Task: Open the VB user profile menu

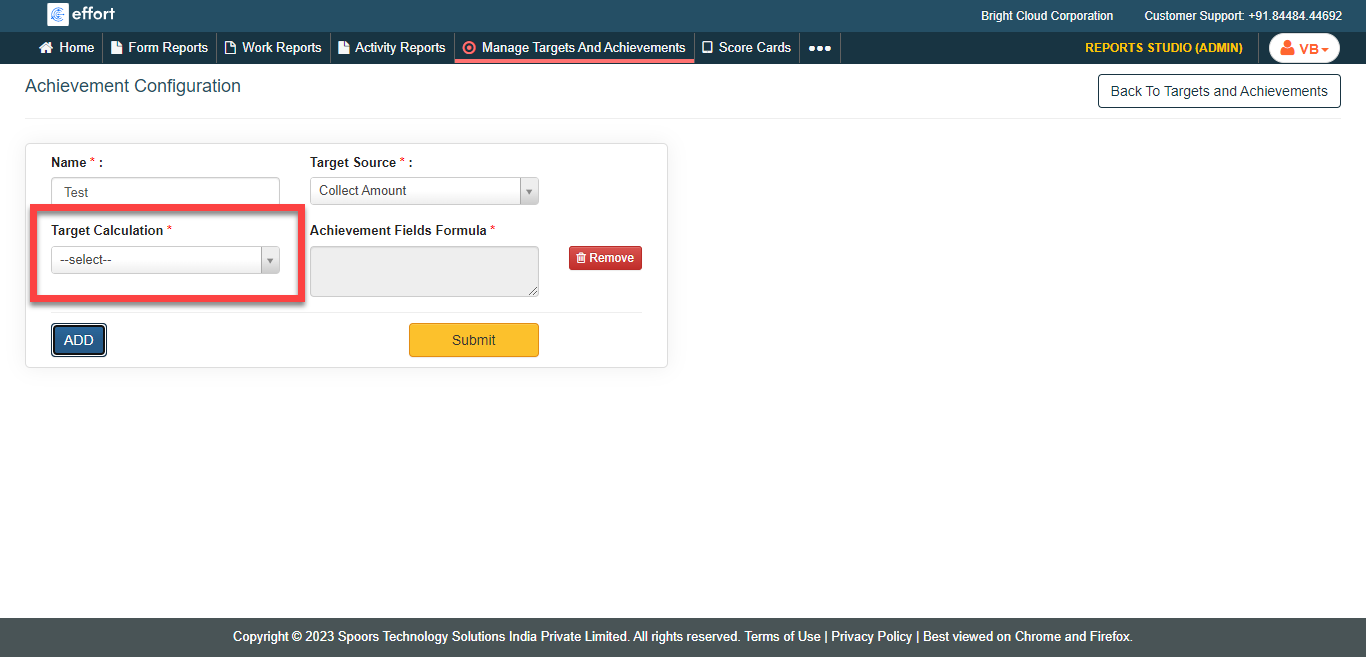Action: tap(1304, 48)
